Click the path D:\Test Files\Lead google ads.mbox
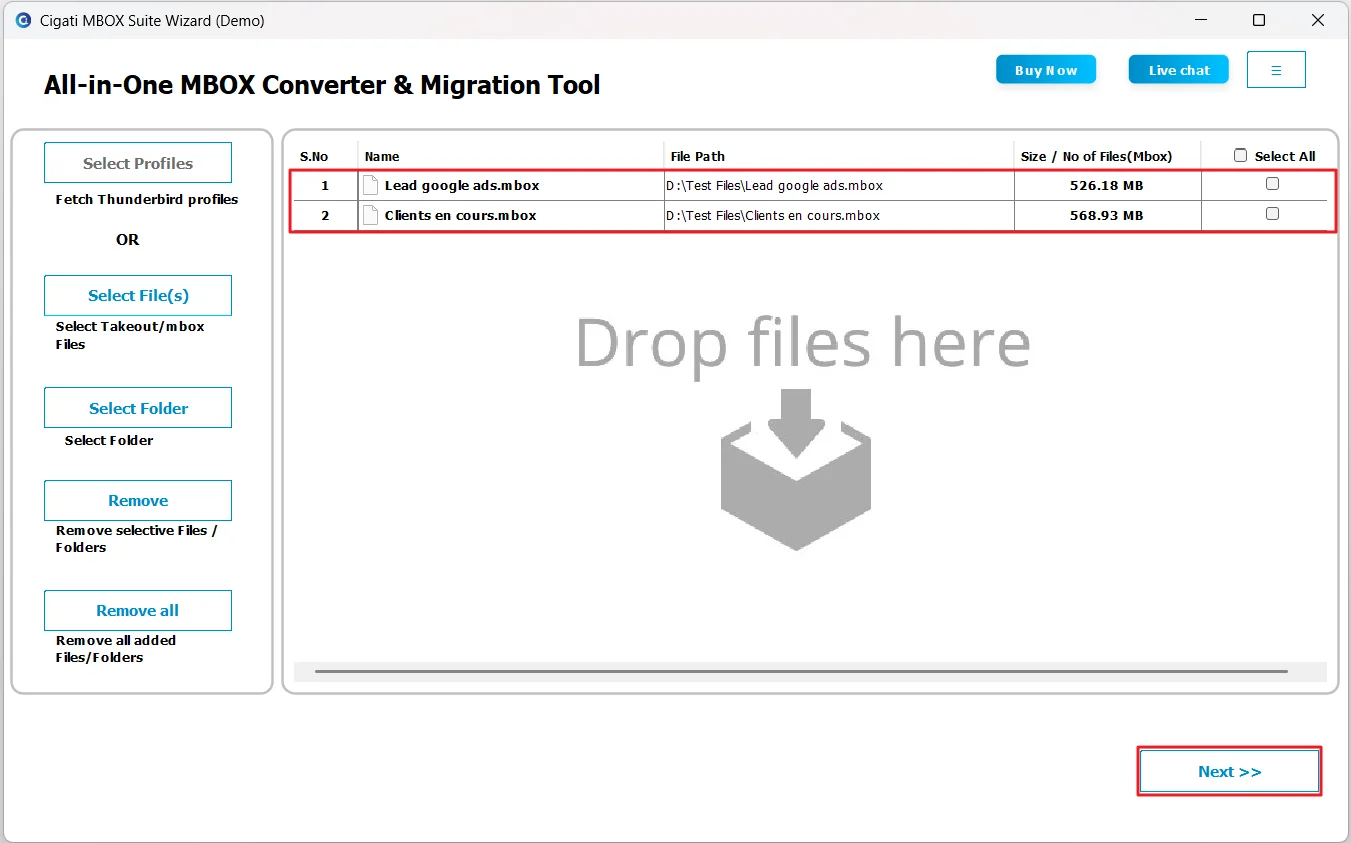Viewport: 1351px width, 843px height. point(775,185)
